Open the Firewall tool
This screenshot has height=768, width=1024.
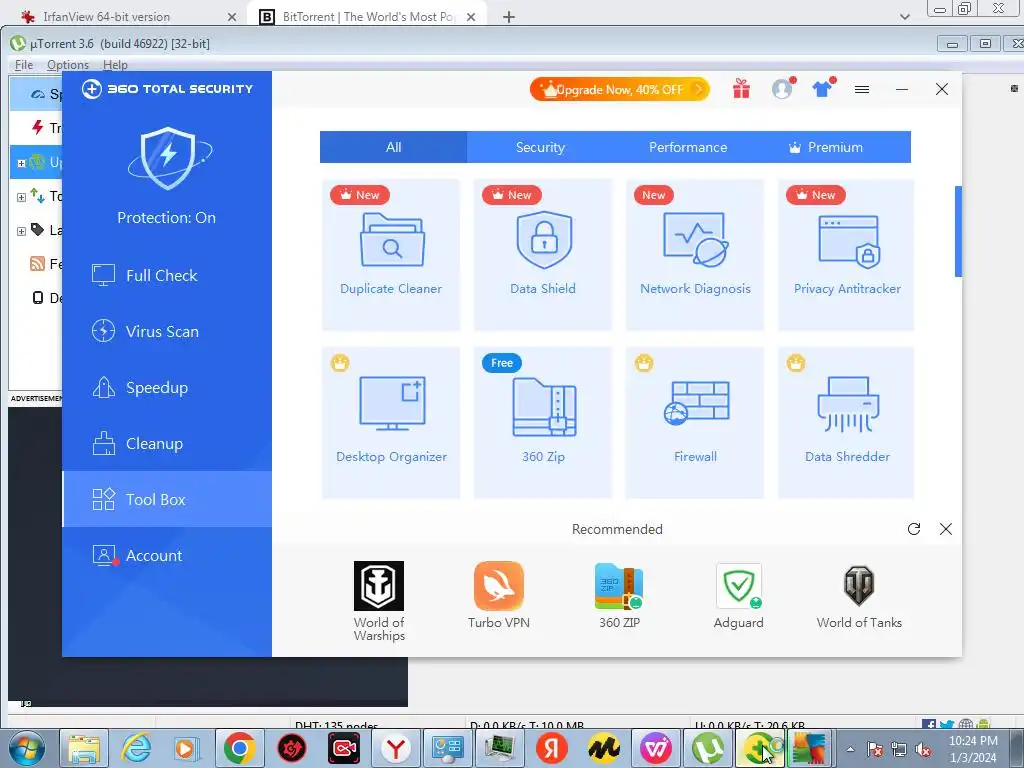coord(695,423)
